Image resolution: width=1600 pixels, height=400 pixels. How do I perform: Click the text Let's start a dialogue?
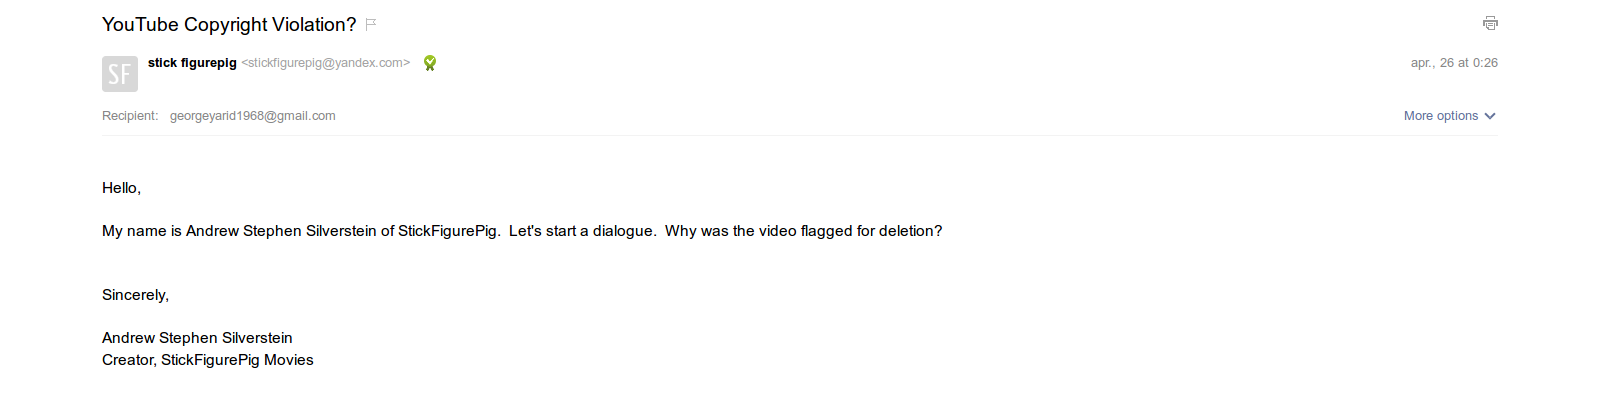(582, 231)
